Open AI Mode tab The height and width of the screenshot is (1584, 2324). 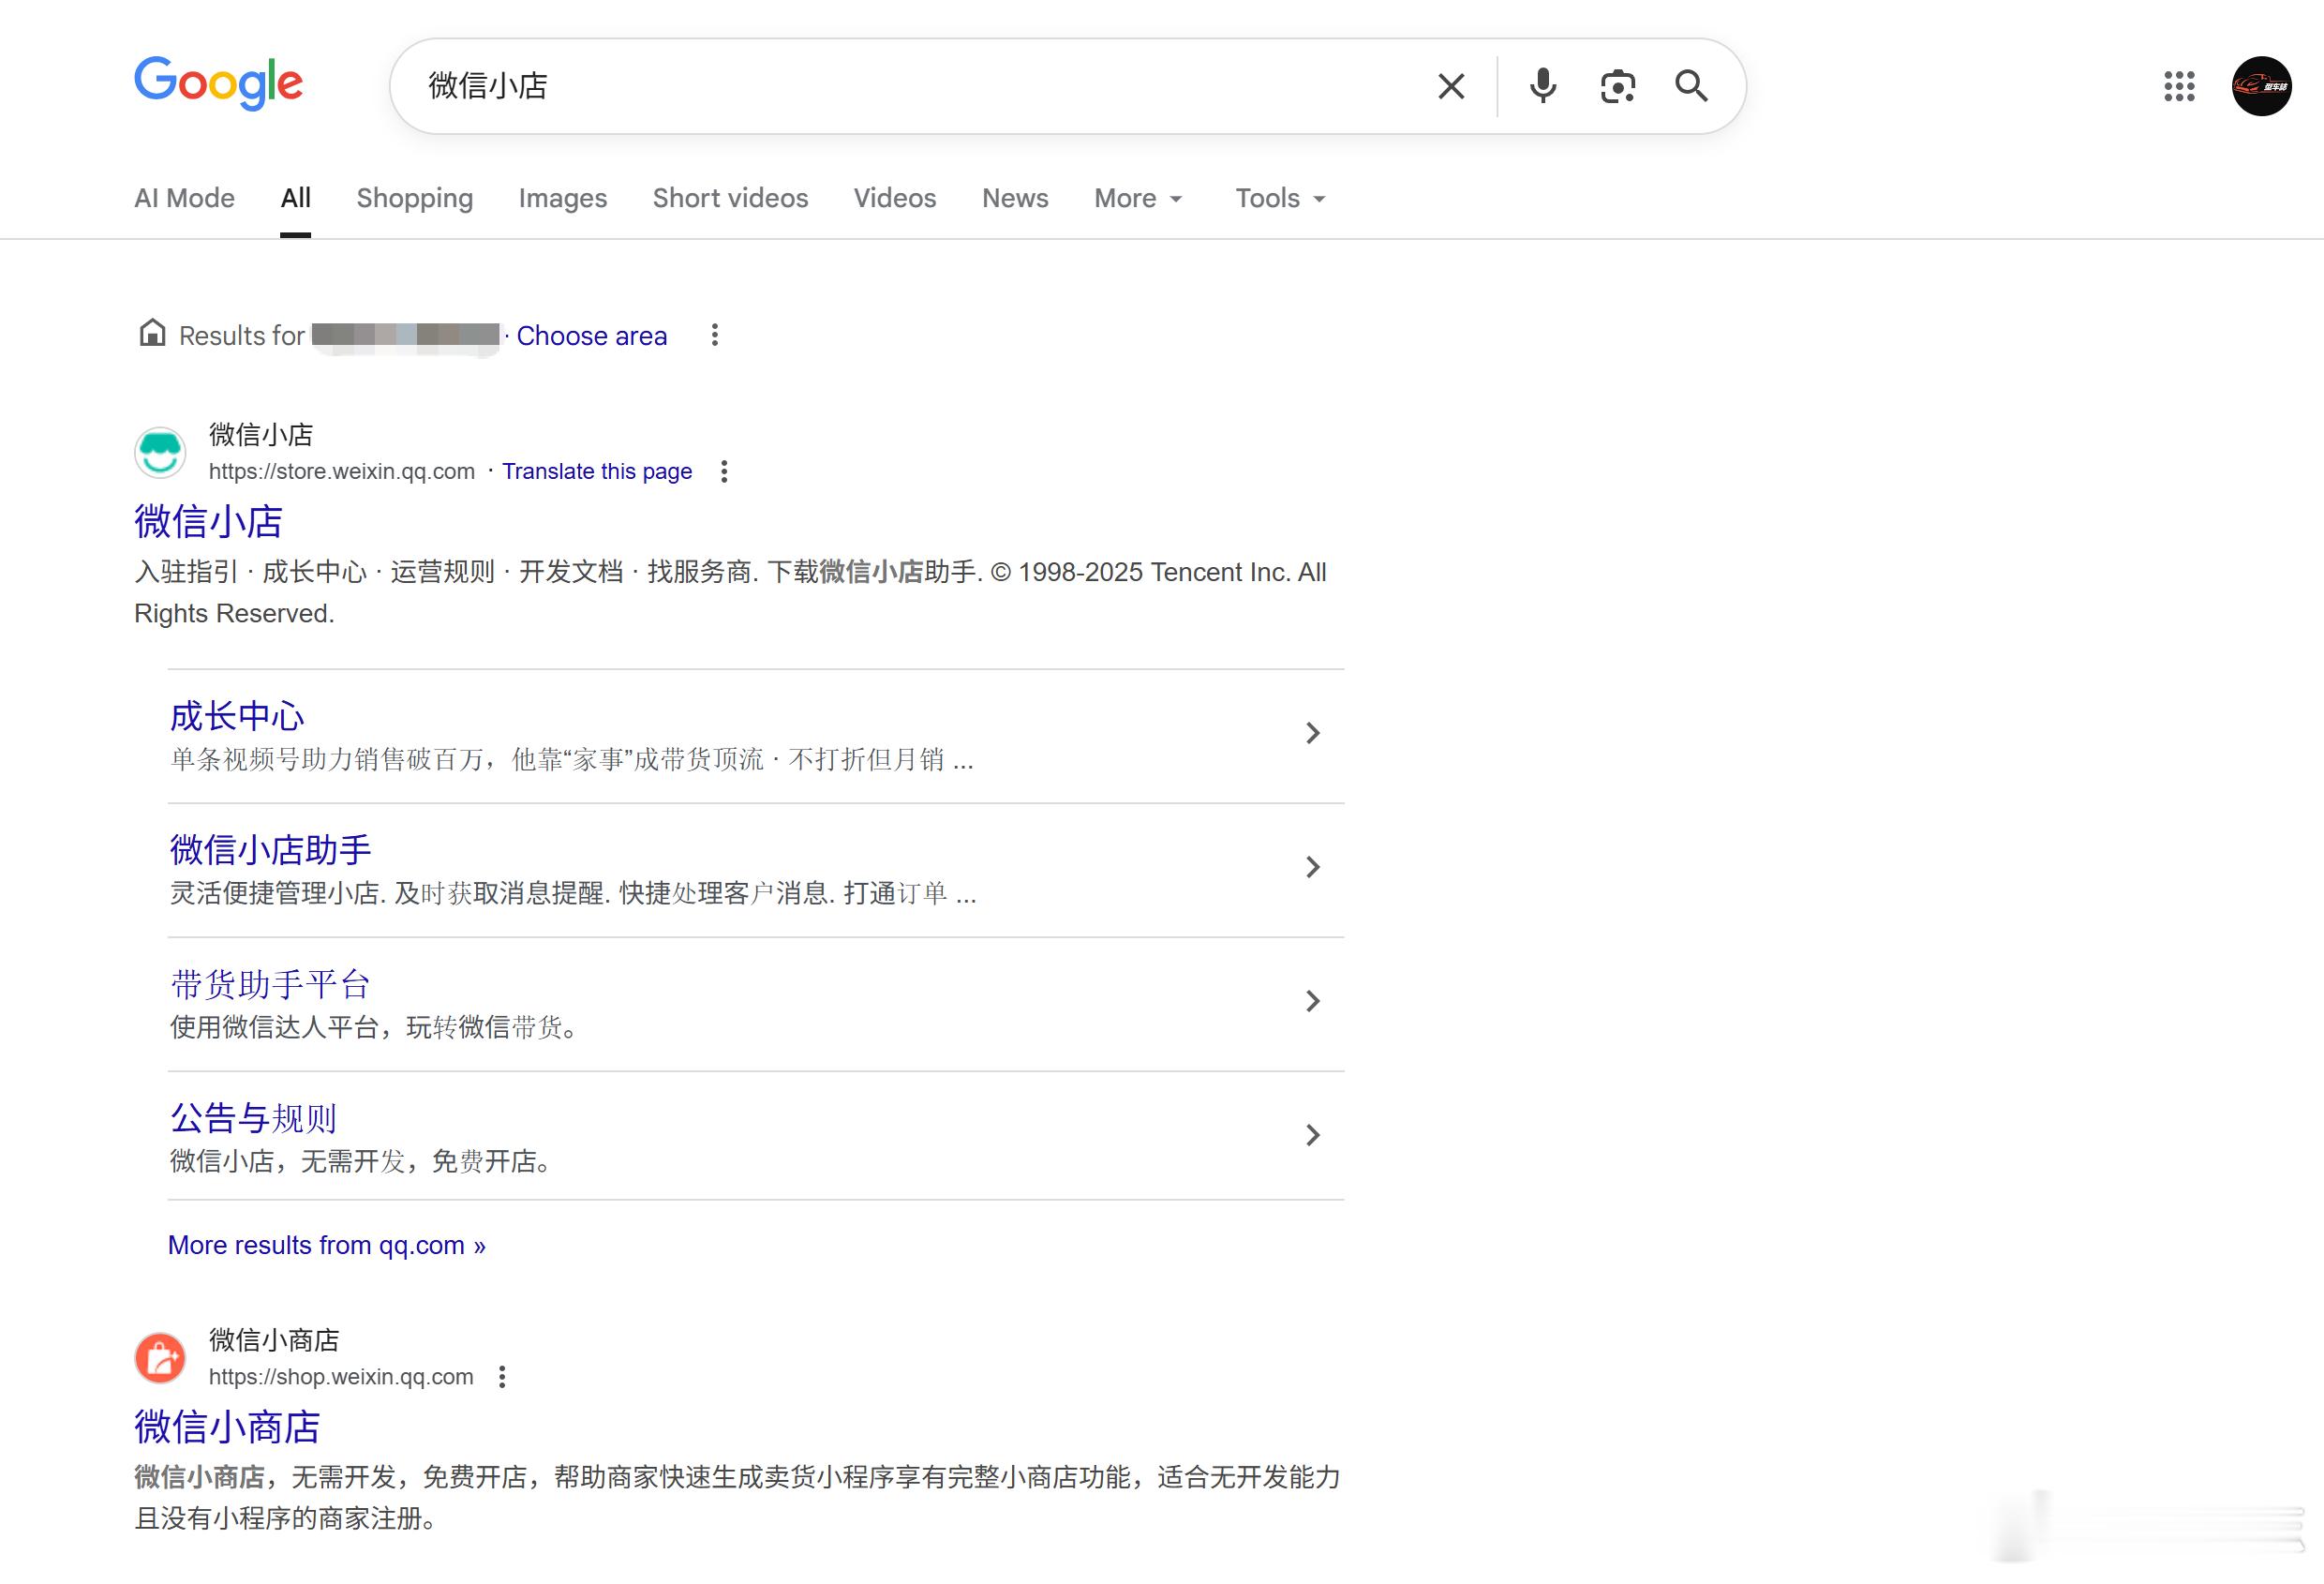(184, 198)
